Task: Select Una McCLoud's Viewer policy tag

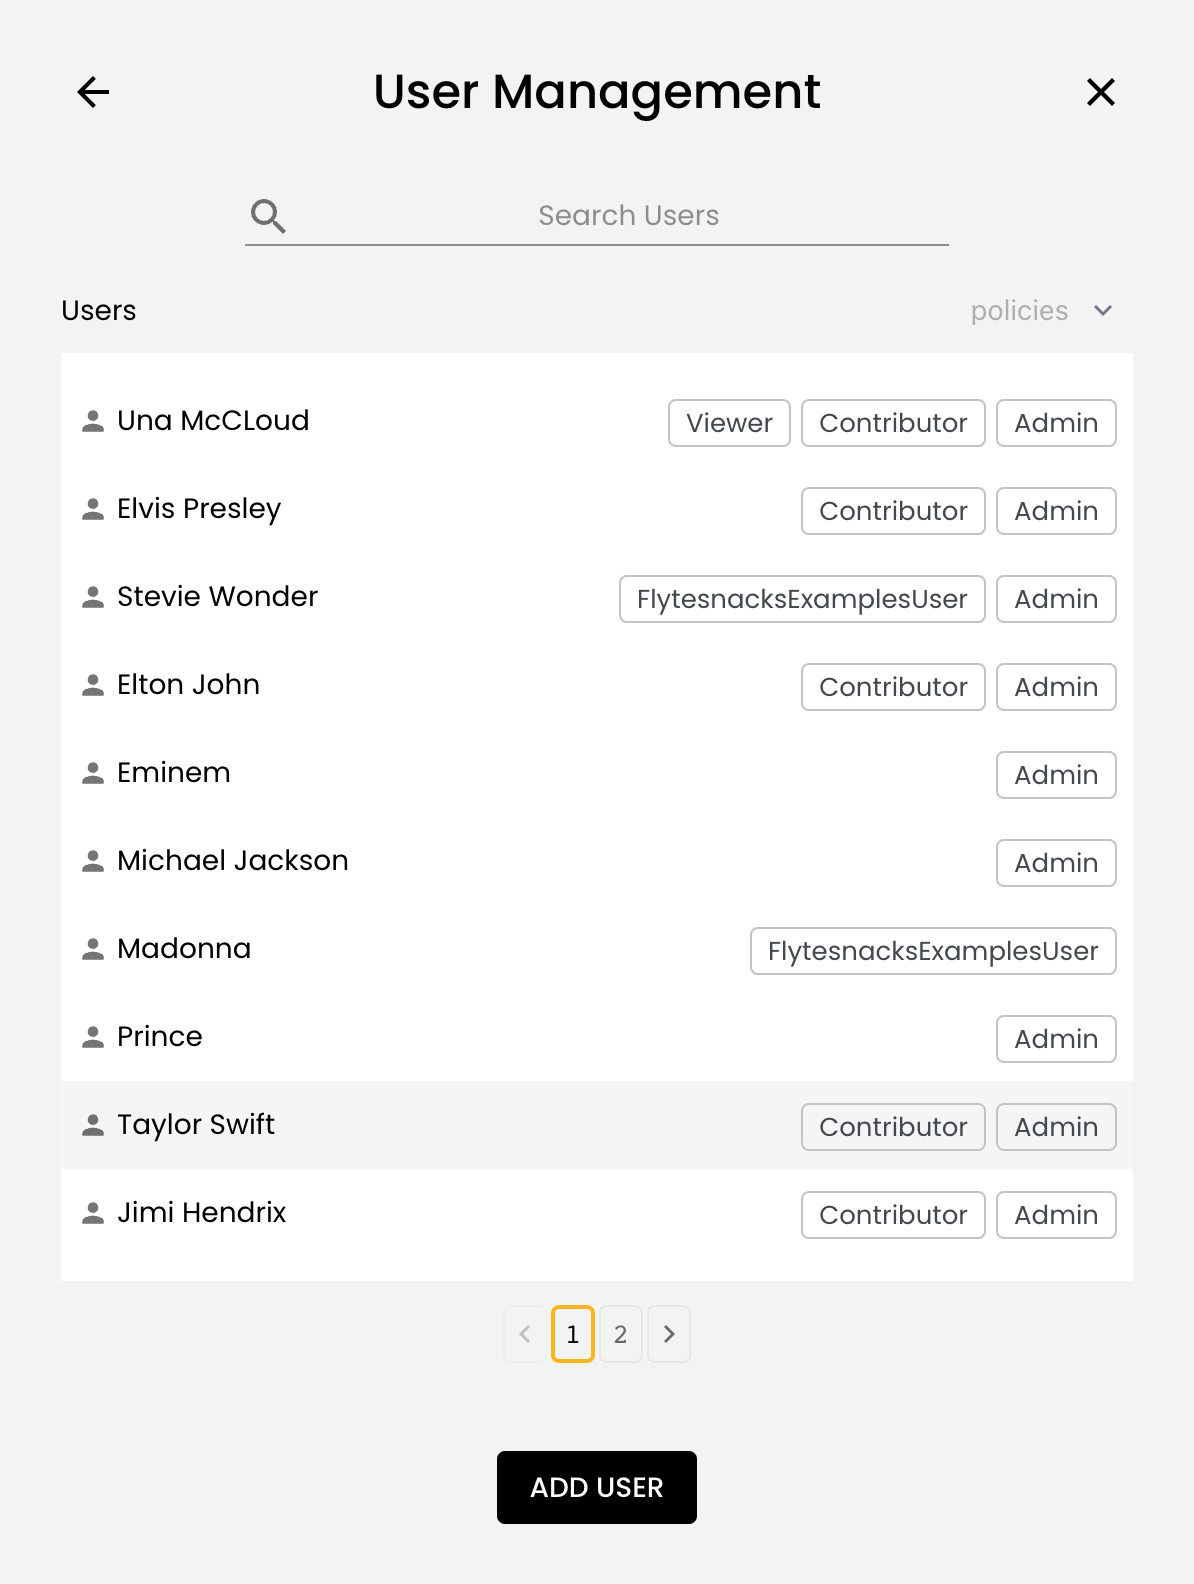Action: point(729,423)
